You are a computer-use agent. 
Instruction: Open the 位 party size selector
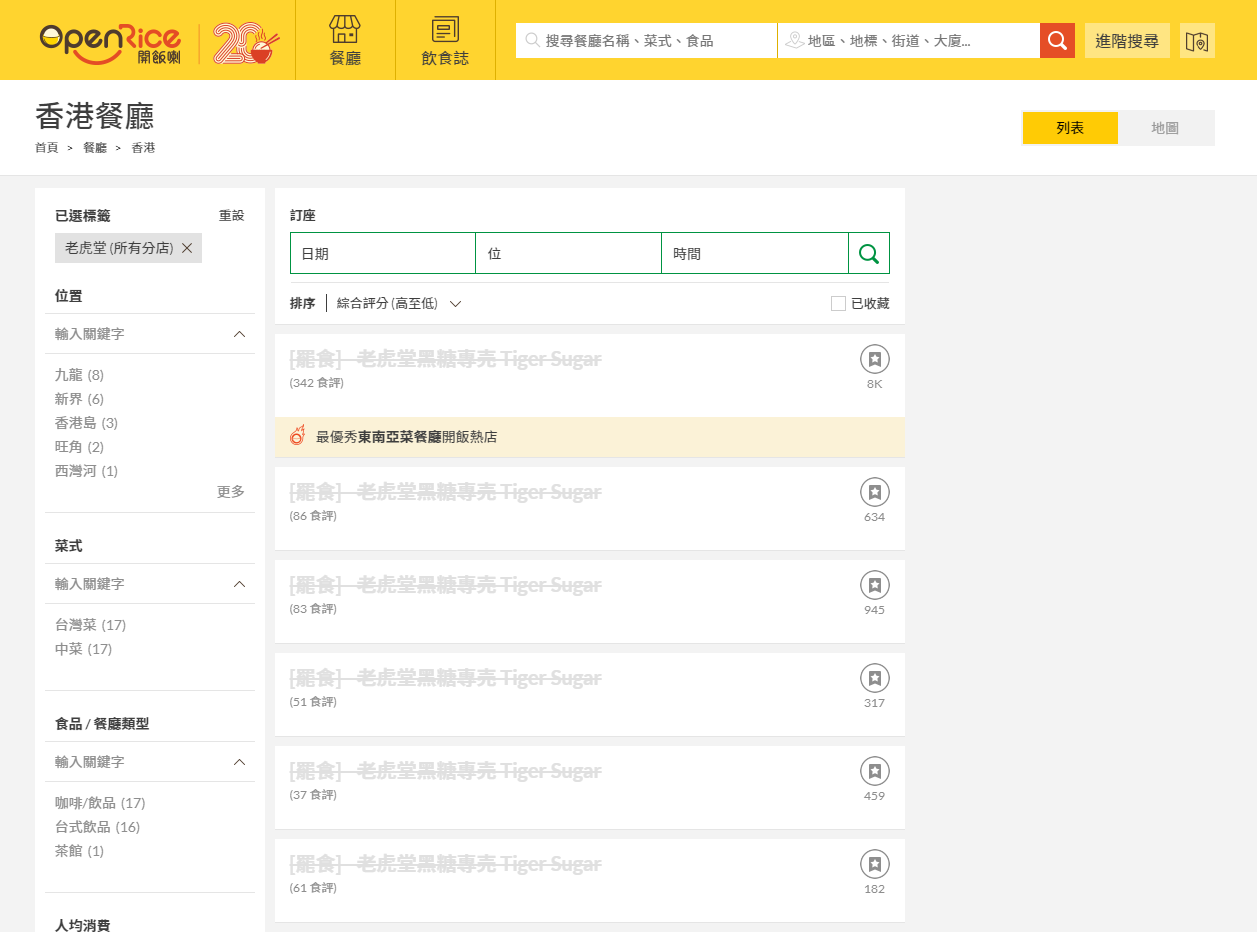568,253
